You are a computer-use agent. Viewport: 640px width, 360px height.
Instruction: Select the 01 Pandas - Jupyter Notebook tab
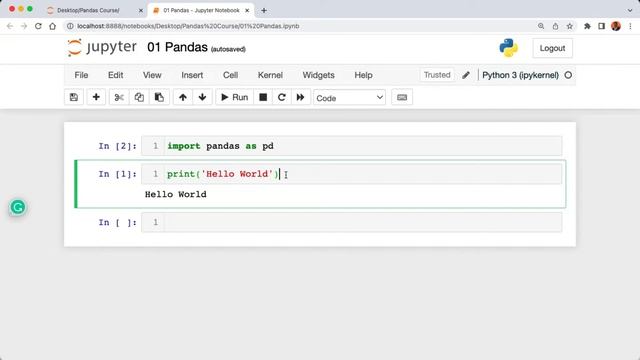click(201, 10)
